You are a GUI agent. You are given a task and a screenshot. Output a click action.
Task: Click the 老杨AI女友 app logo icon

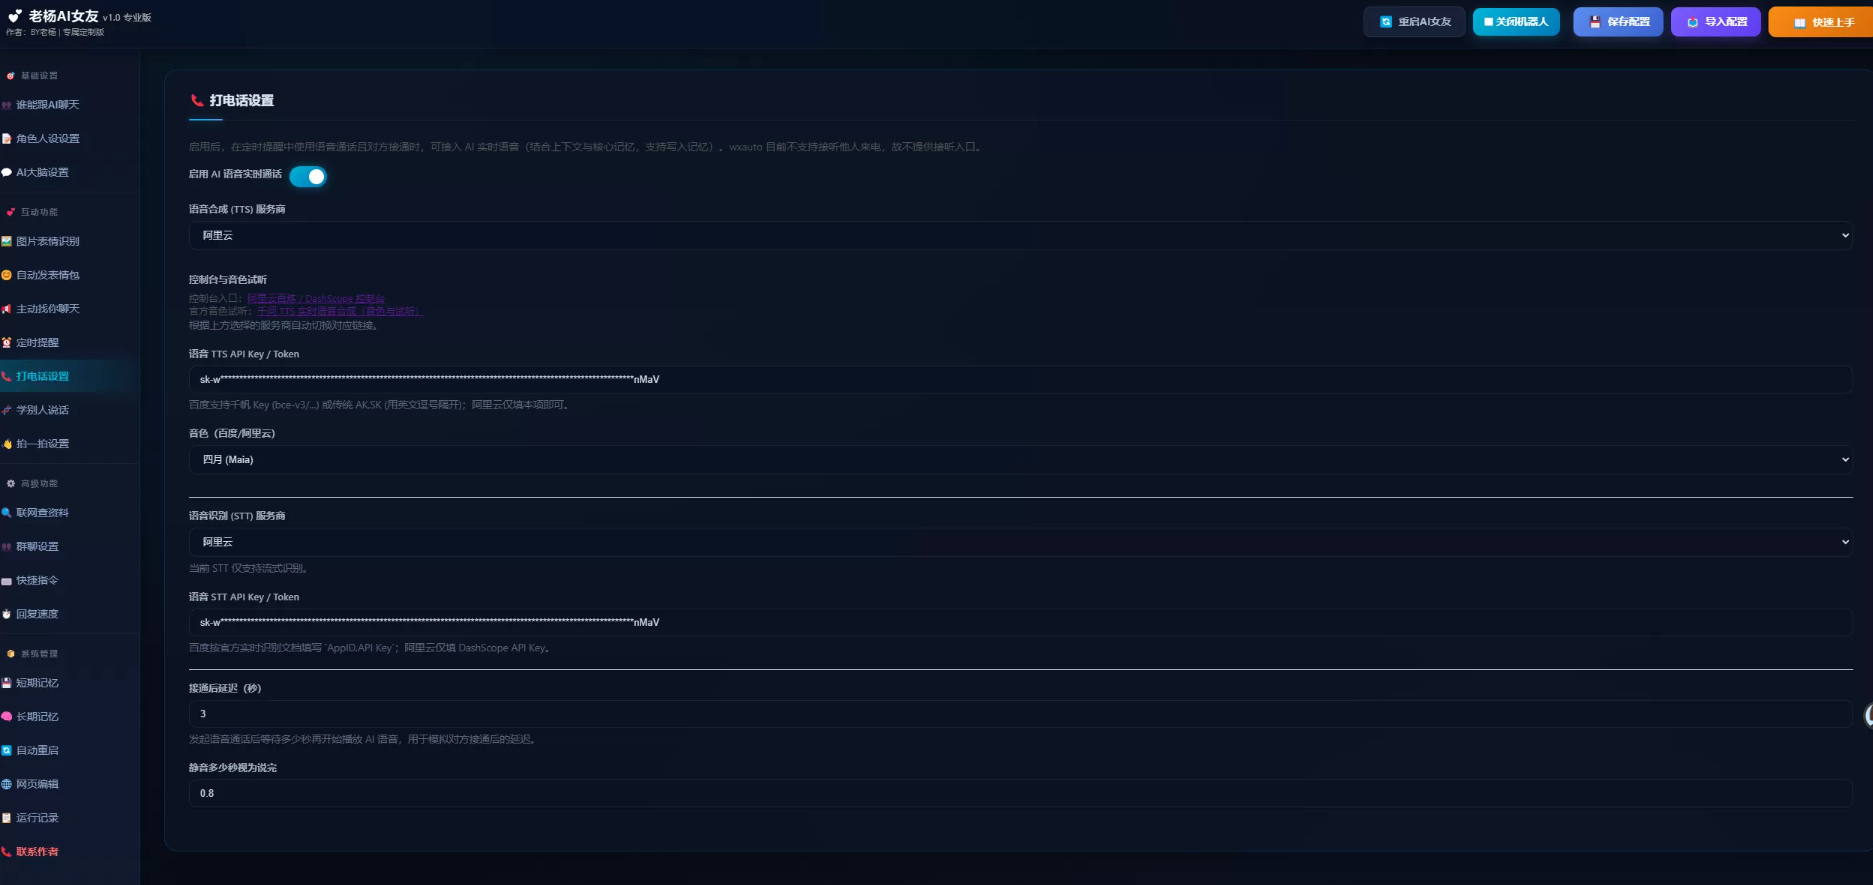click(x=15, y=16)
